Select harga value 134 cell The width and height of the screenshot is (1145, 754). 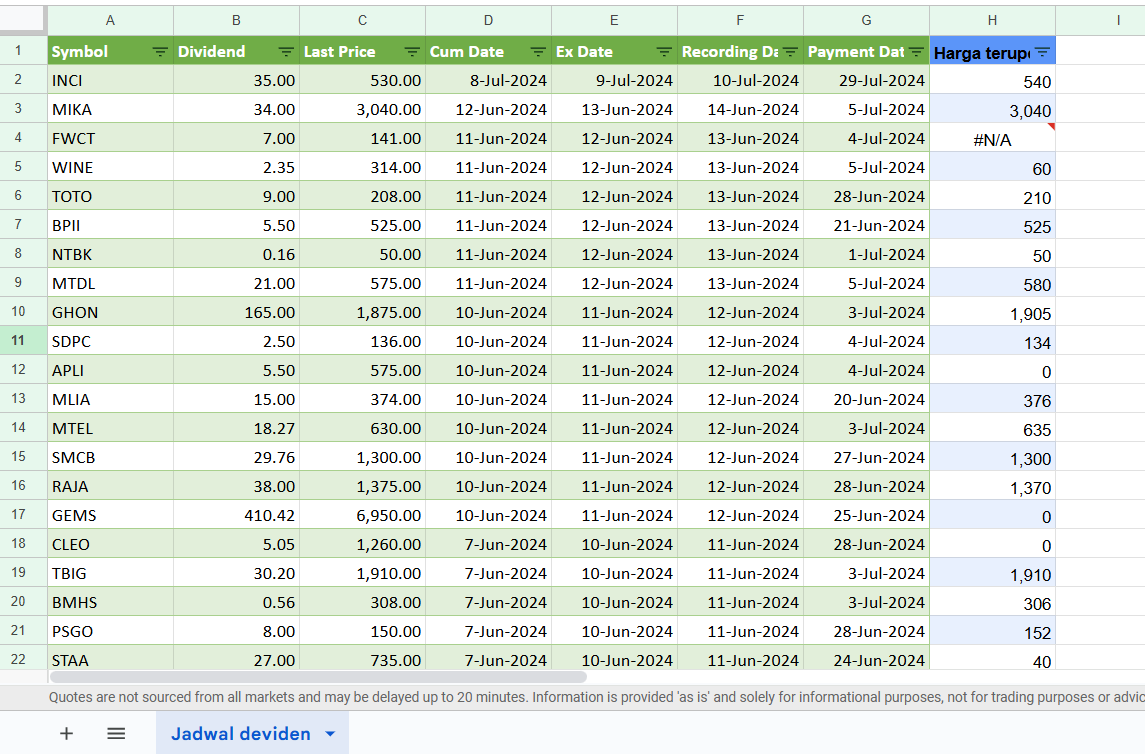992,342
